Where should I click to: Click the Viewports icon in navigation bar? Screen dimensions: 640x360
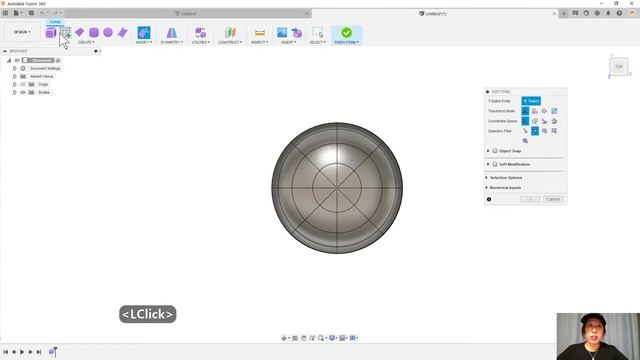(353, 338)
